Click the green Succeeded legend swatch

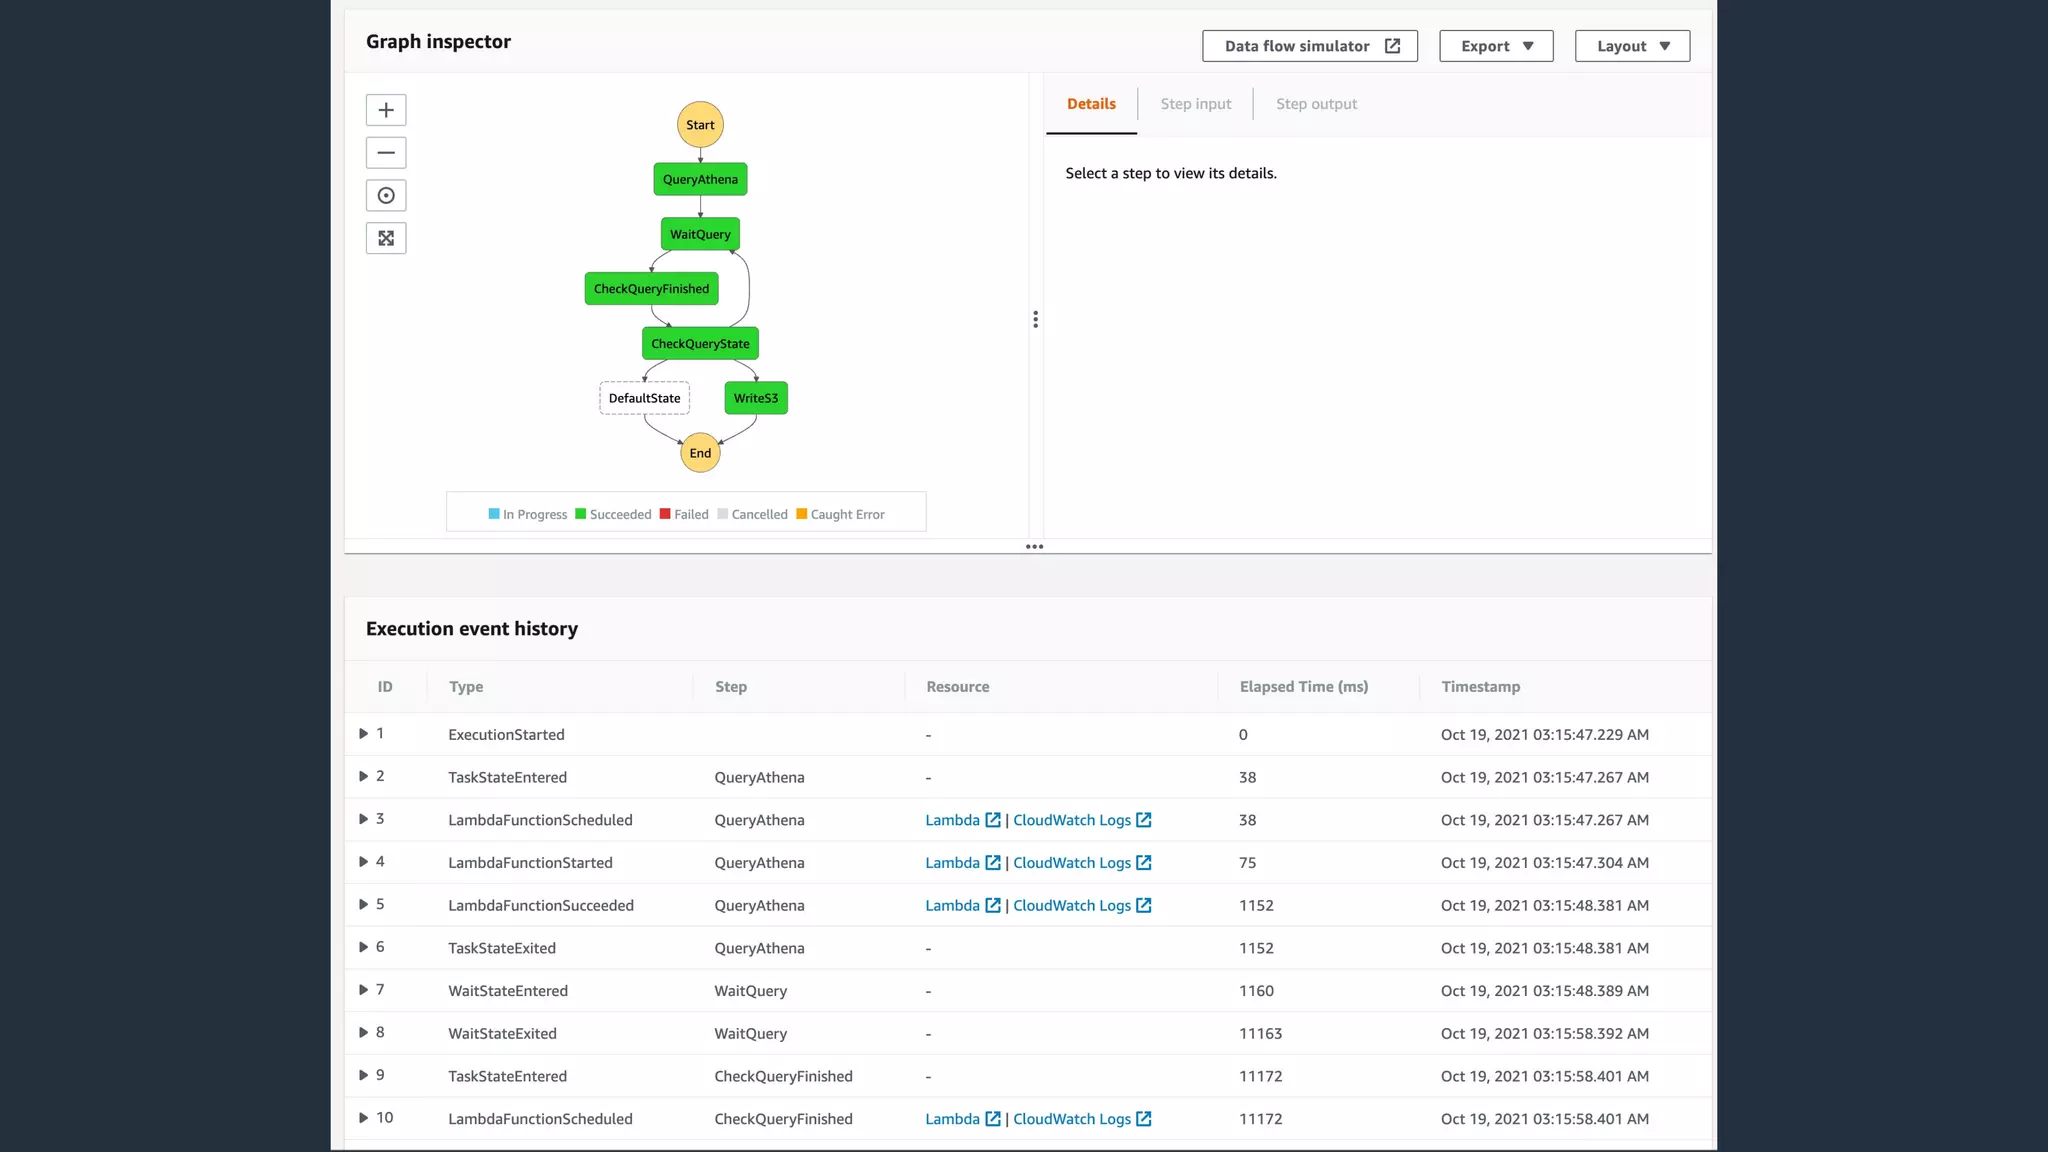(x=580, y=514)
